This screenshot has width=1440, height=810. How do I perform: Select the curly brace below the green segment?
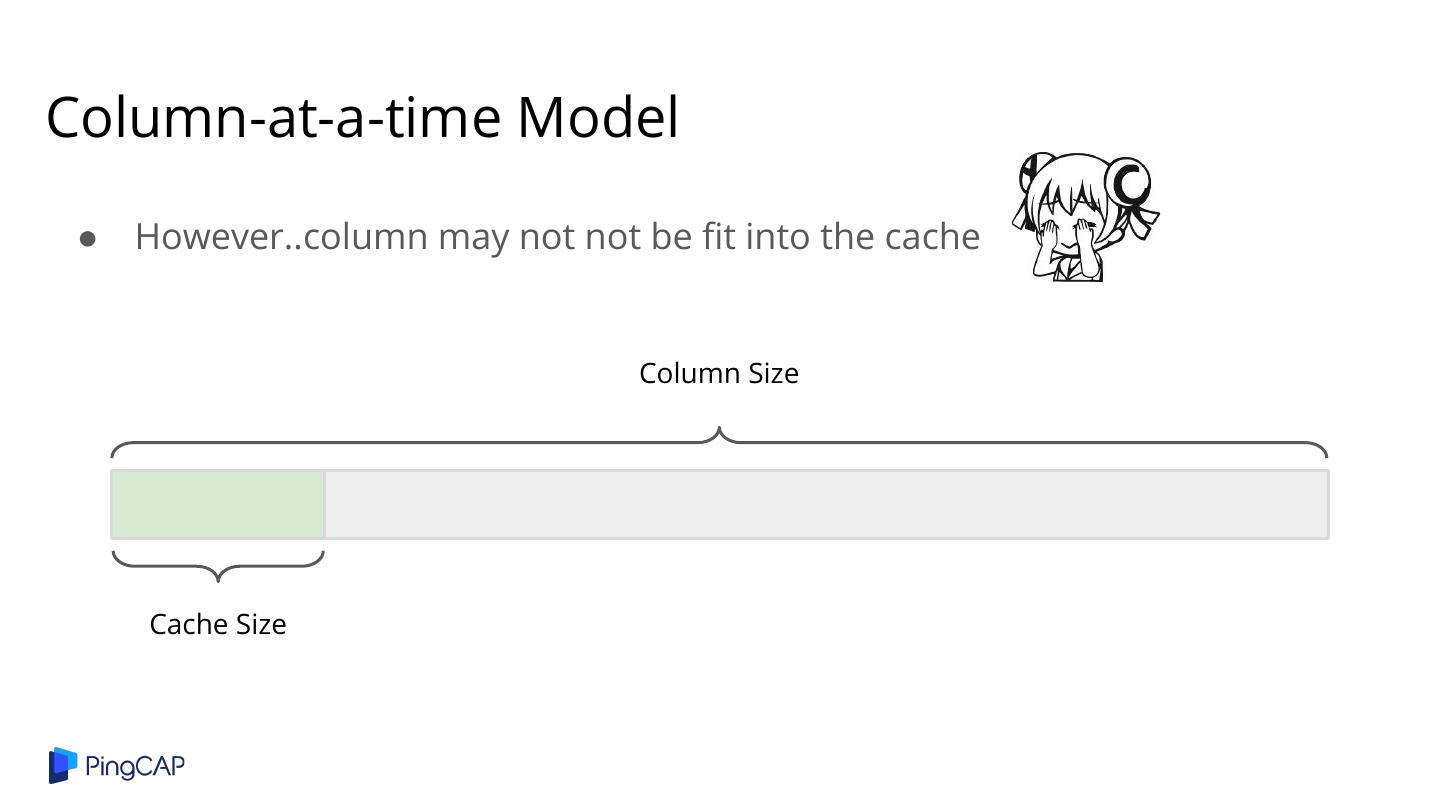point(218,563)
